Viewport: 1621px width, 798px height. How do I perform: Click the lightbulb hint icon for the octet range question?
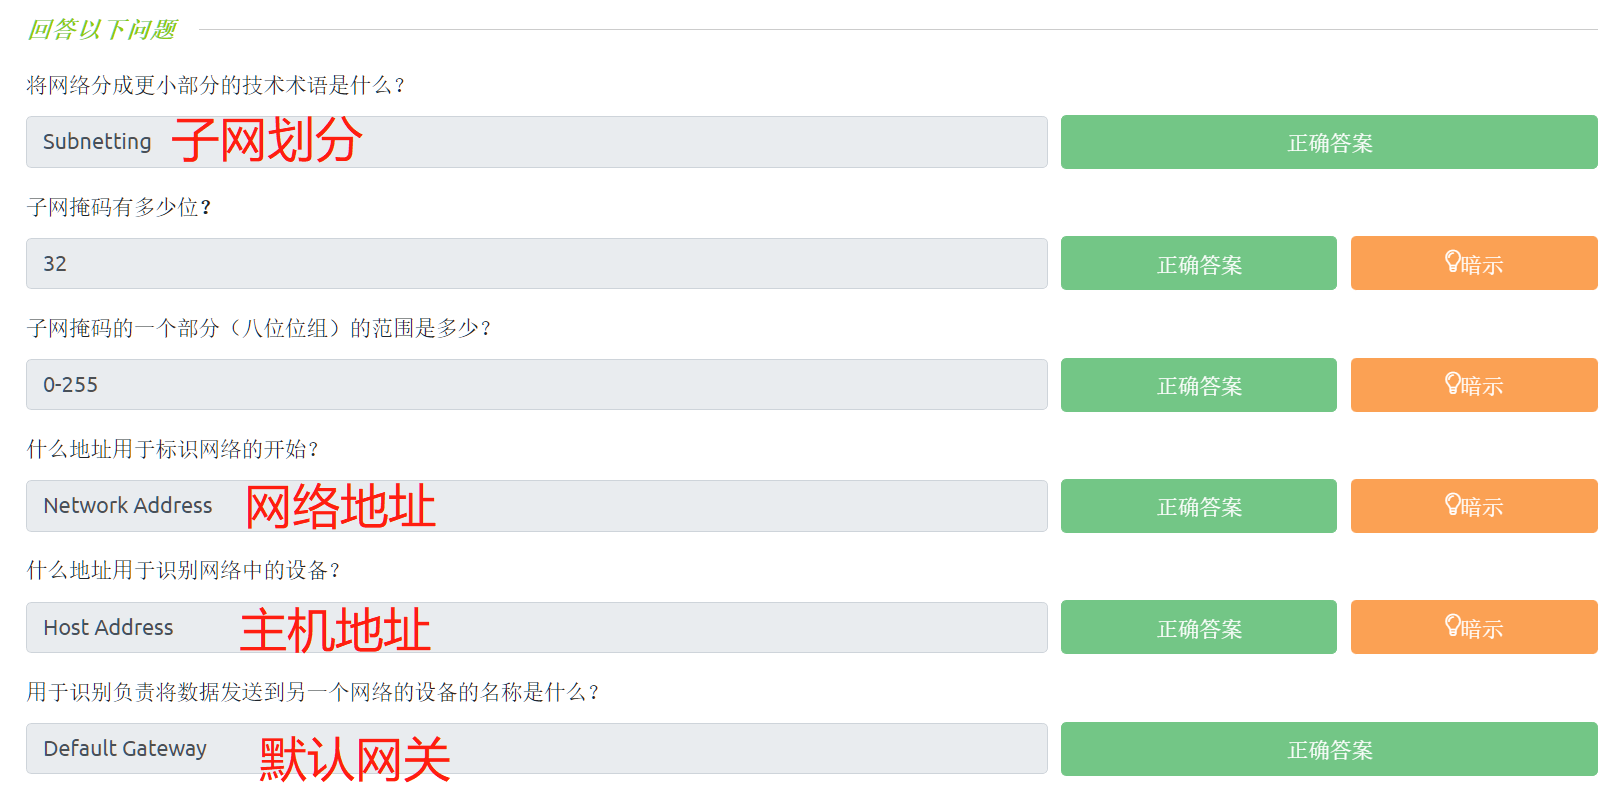coord(1453,383)
